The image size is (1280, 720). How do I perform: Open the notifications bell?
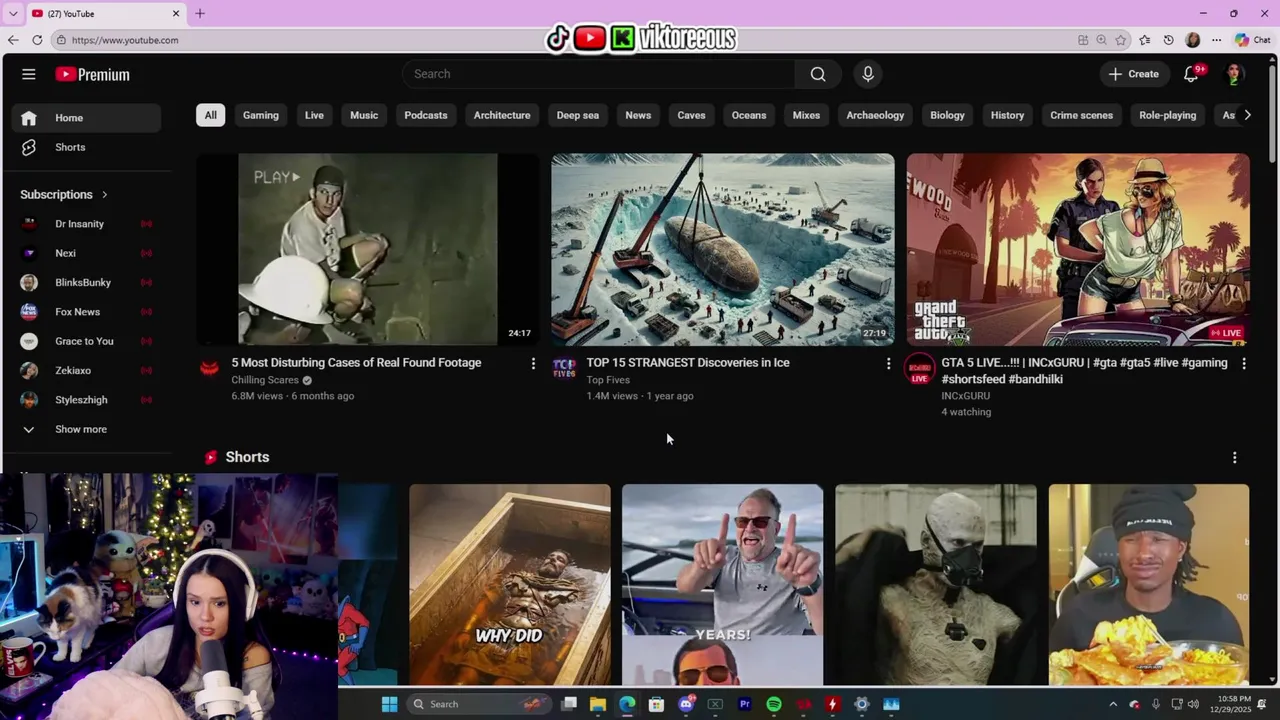tap(1191, 74)
